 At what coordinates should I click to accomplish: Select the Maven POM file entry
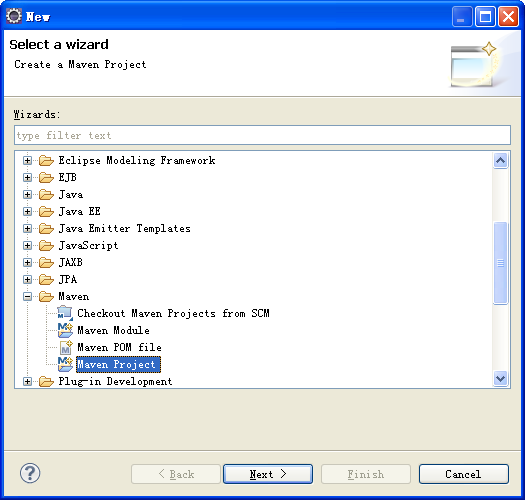pos(120,348)
